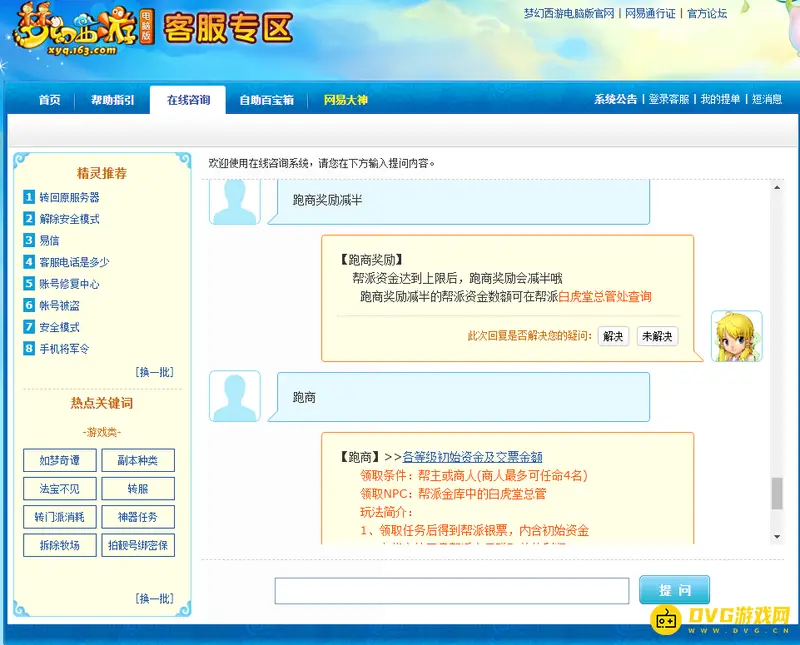Click the 梦幻西游 xyq.163.com logo
Image resolution: width=800 pixels, height=645 pixels.
tap(84, 29)
